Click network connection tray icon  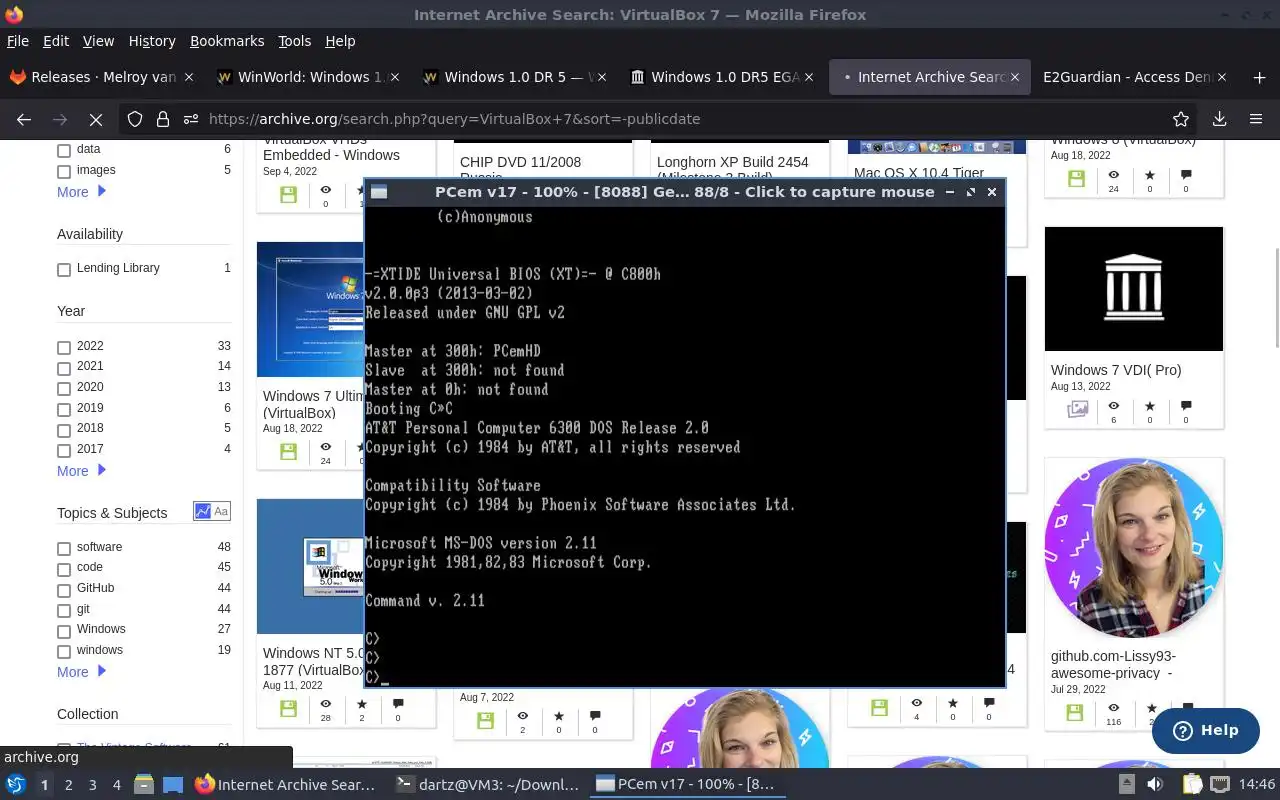(x=1218, y=785)
